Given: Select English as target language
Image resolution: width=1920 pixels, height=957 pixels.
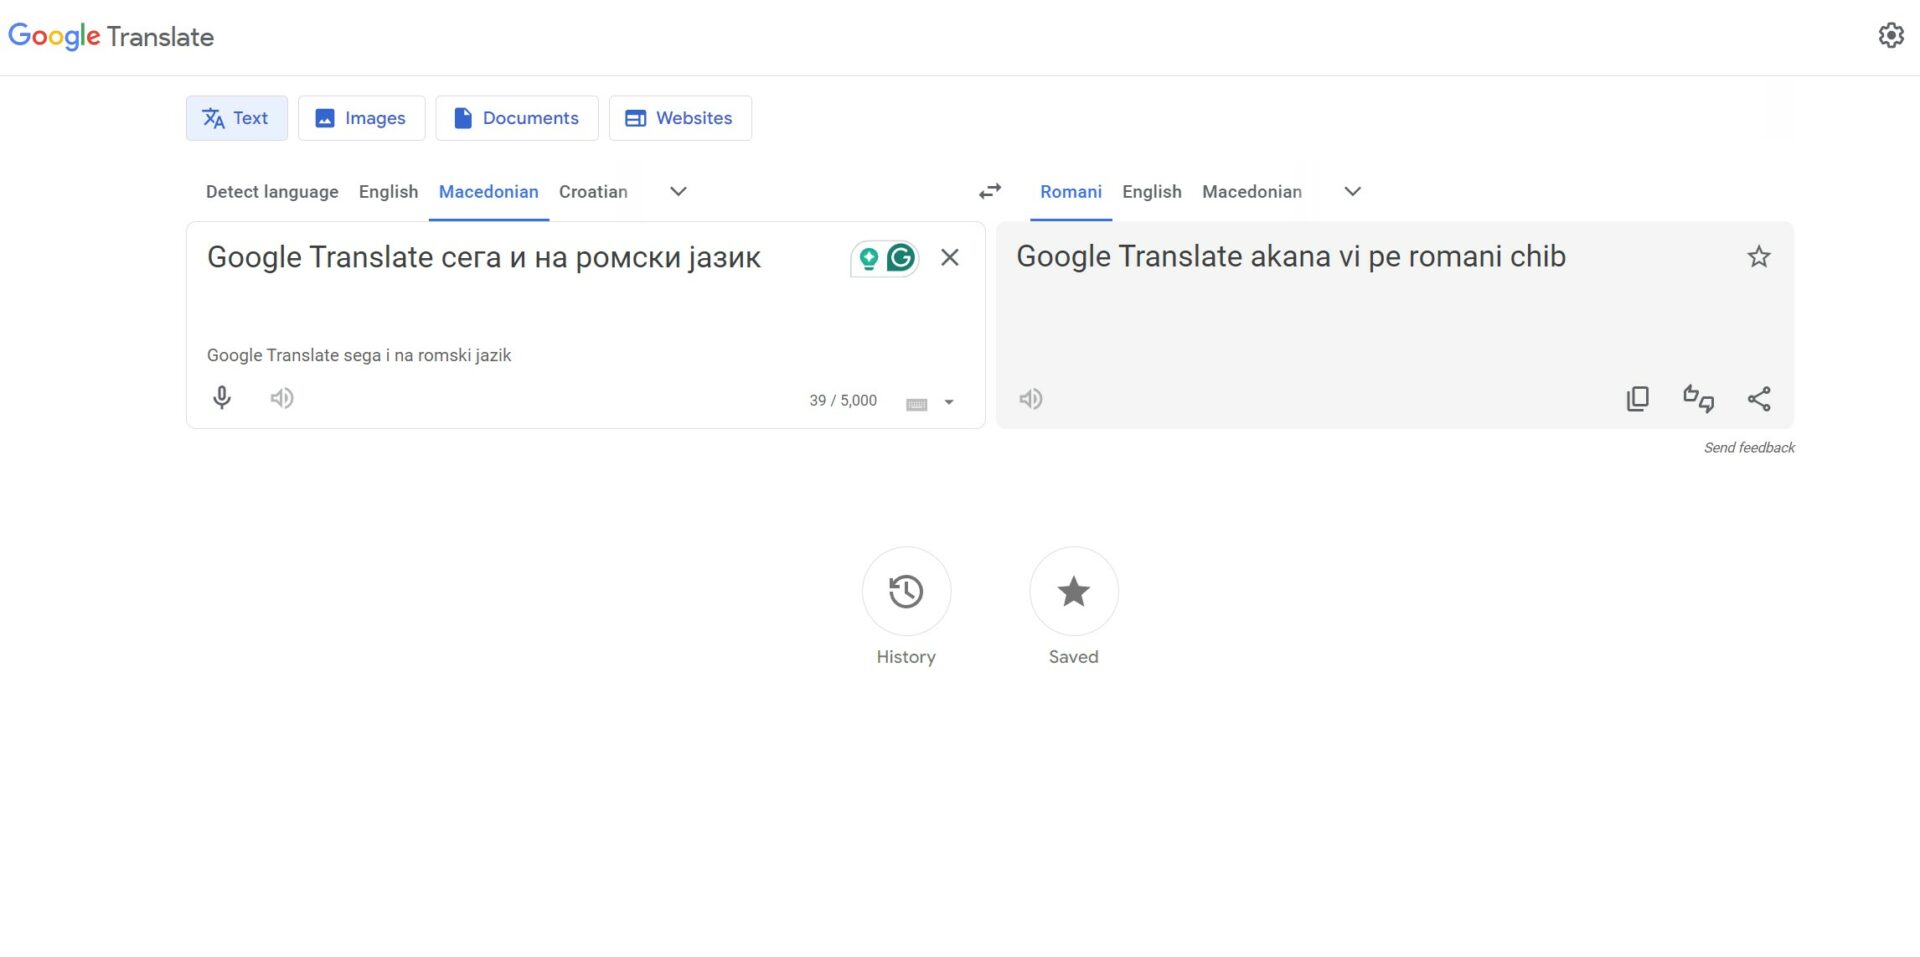Looking at the screenshot, I should [x=1152, y=192].
